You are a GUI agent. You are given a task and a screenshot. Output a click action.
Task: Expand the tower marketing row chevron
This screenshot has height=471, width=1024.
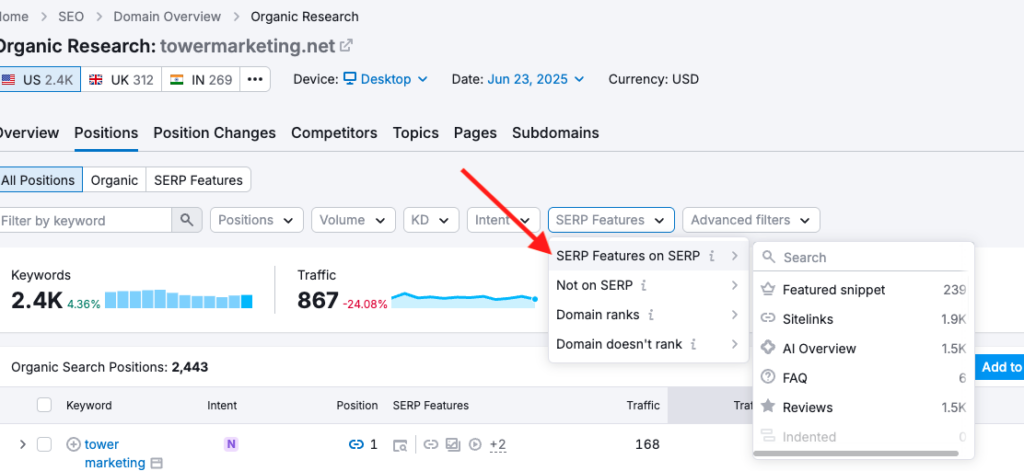click(23, 445)
